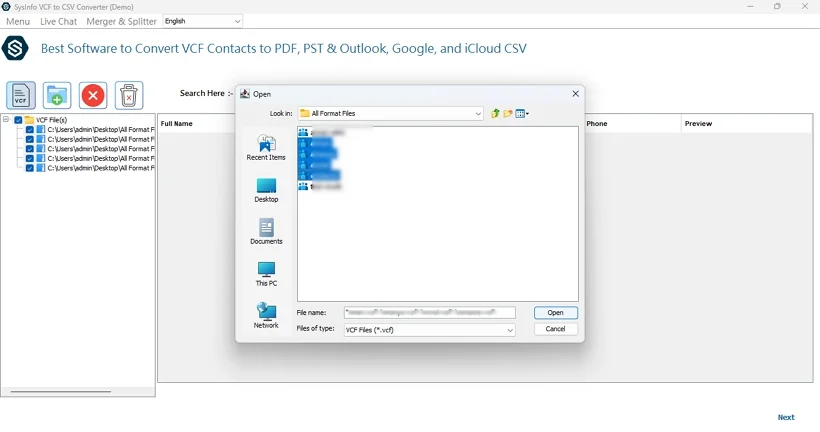Click the VCF File(s) tree label
Image resolution: width=820 pixels, height=432 pixels.
tap(51, 120)
